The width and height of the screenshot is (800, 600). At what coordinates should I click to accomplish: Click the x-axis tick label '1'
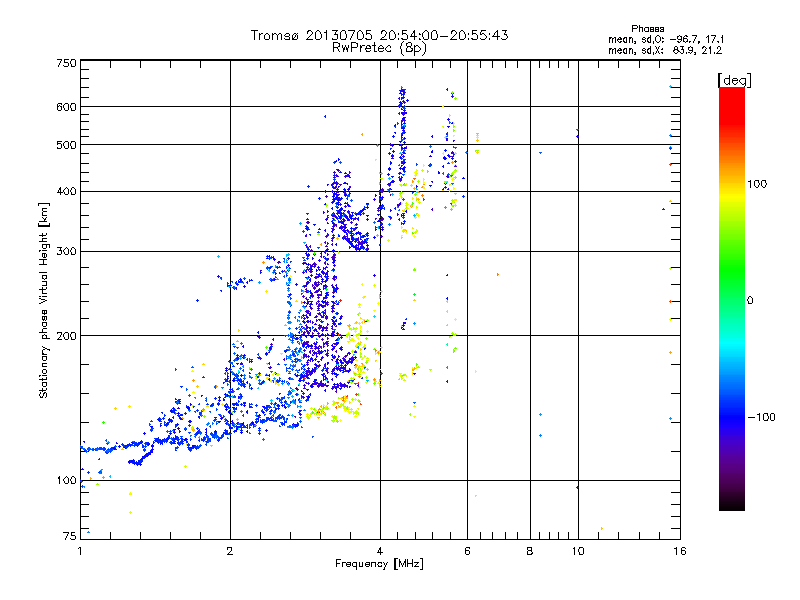point(80,551)
